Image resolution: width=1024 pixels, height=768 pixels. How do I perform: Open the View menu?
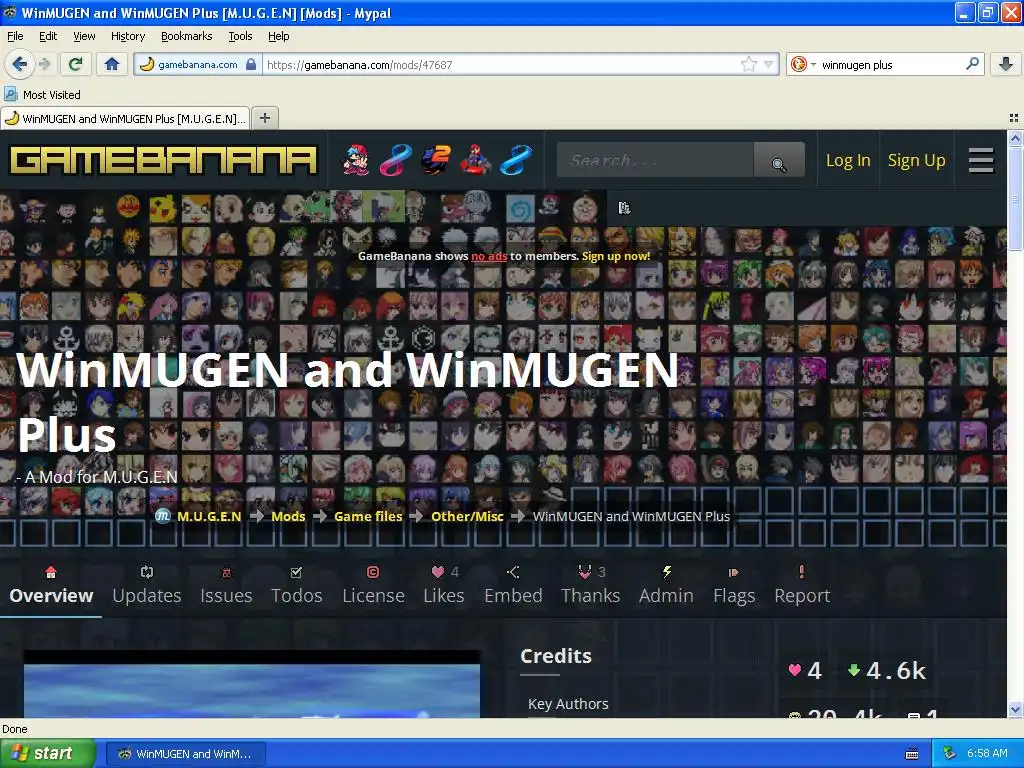click(x=84, y=36)
